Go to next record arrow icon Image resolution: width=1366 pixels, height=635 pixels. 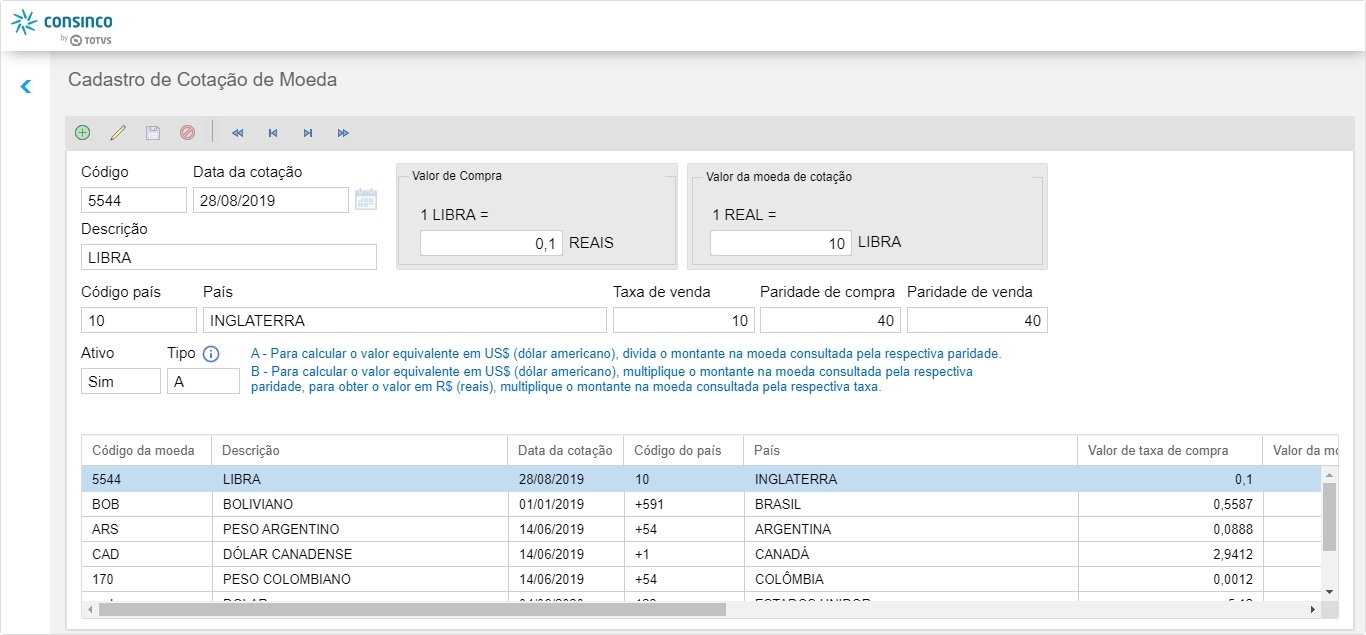[x=308, y=132]
